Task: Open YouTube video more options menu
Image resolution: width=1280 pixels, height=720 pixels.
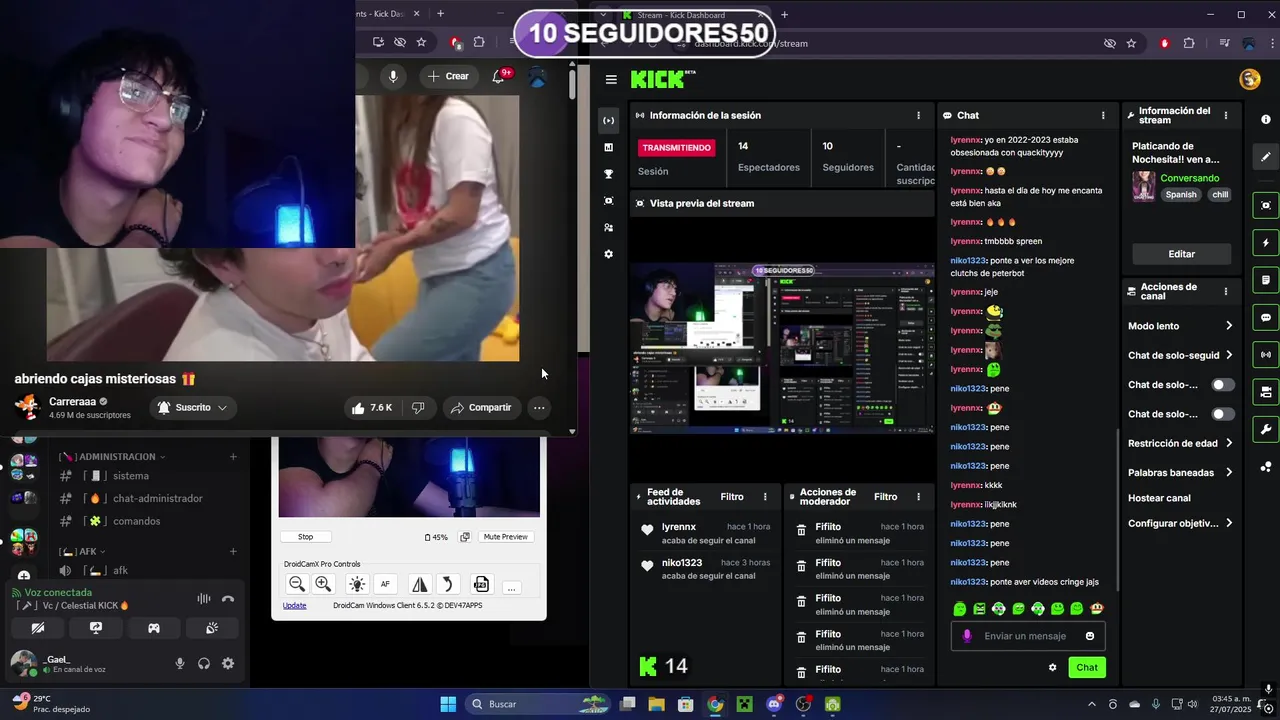Action: click(x=539, y=407)
